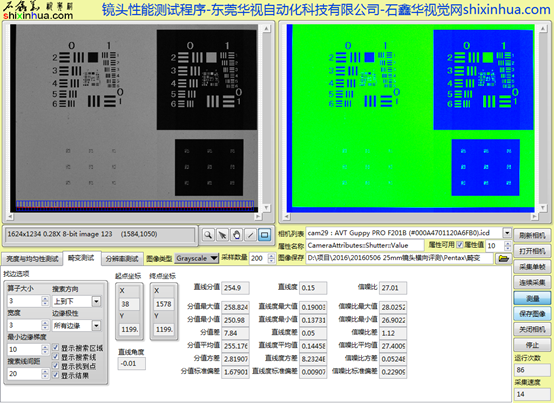Click the 测量 measure button
The width and height of the screenshot is (554, 403).
pos(532,298)
